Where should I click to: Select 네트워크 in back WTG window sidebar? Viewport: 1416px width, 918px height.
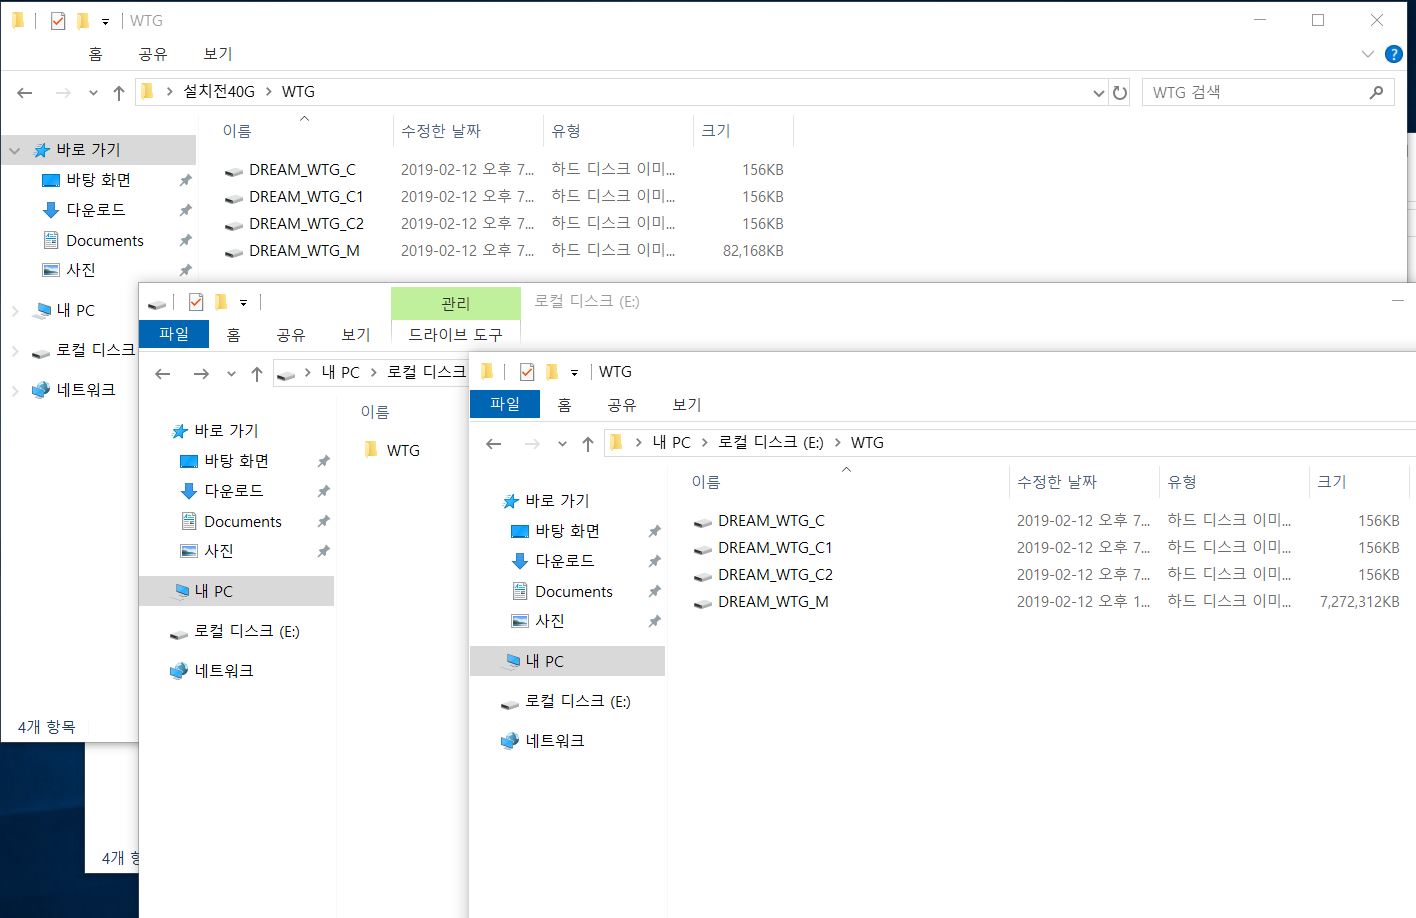click(x=85, y=390)
